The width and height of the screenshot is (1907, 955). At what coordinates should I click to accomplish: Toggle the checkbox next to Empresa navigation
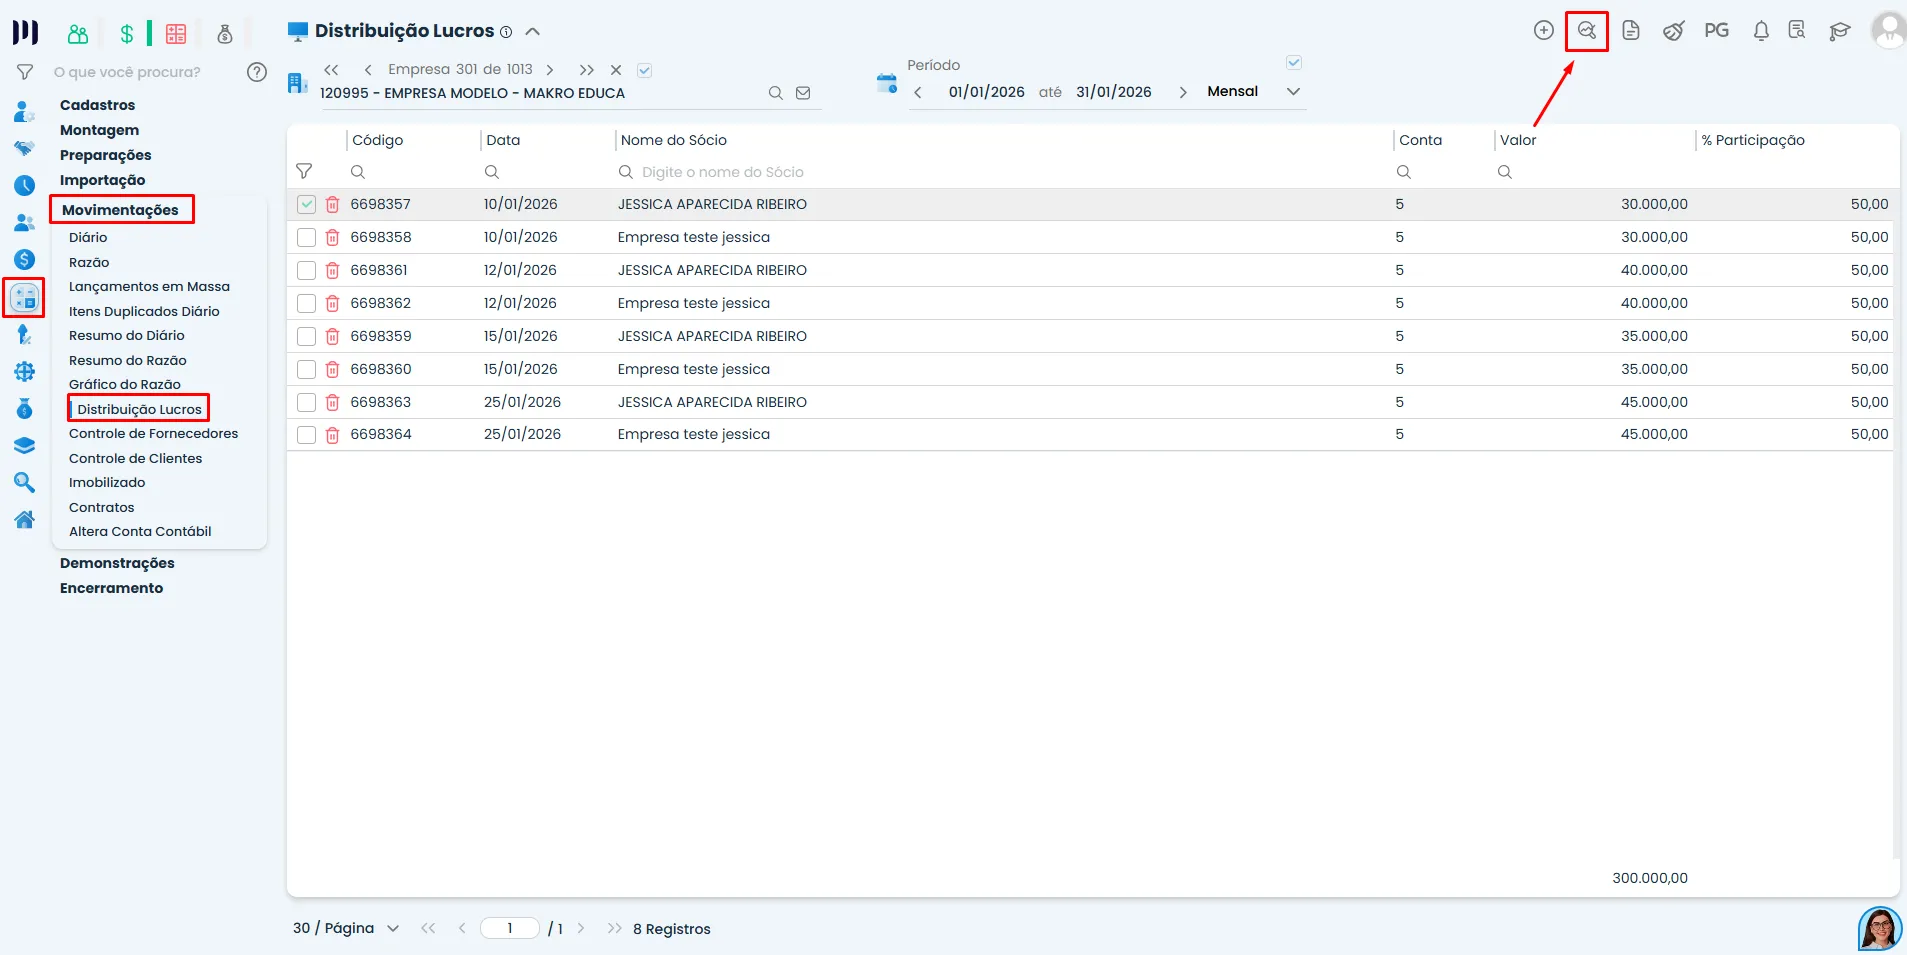[644, 70]
